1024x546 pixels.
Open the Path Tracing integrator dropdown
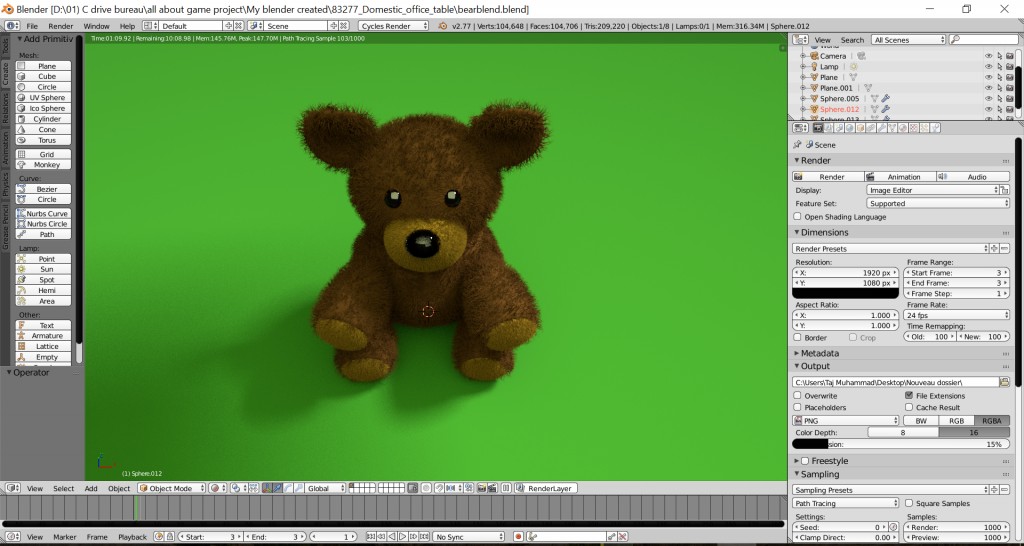846,503
